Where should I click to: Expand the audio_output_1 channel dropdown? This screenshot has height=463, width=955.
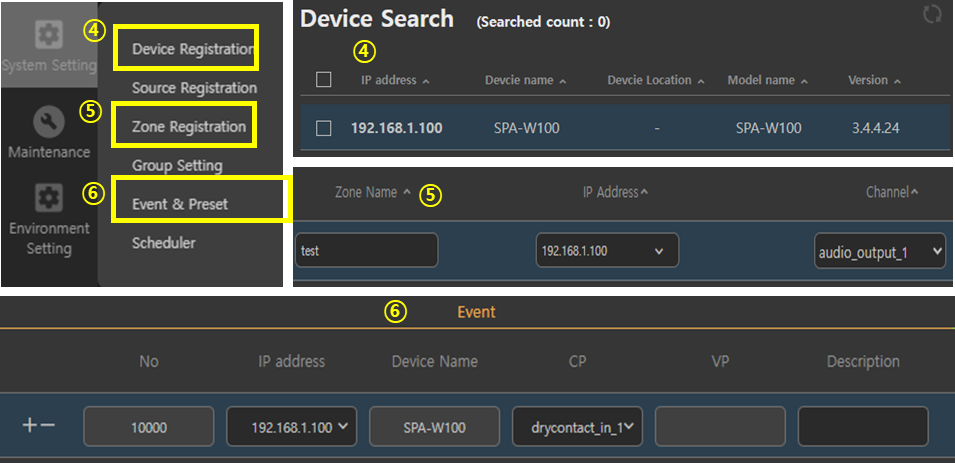pos(879,252)
